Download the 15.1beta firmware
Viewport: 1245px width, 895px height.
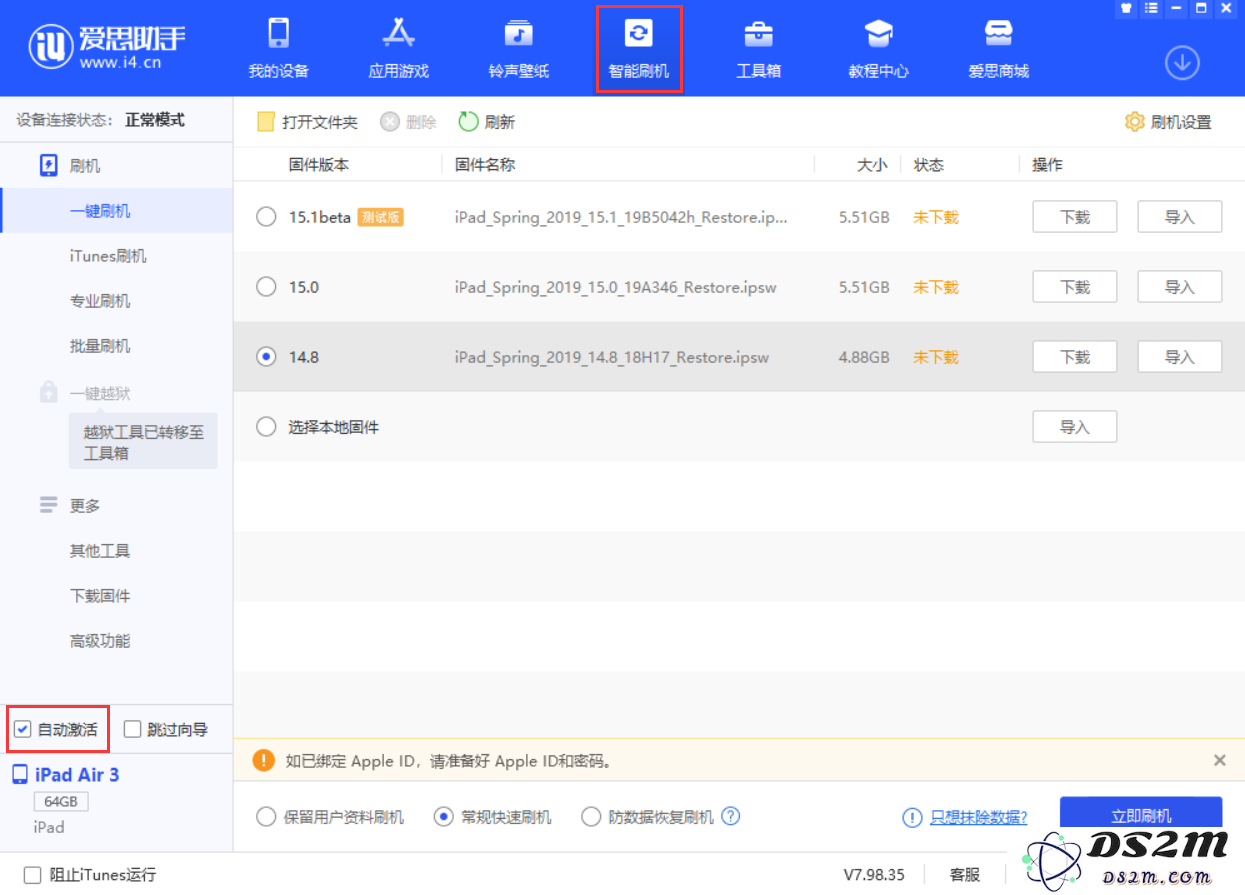(x=1075, y=217)
